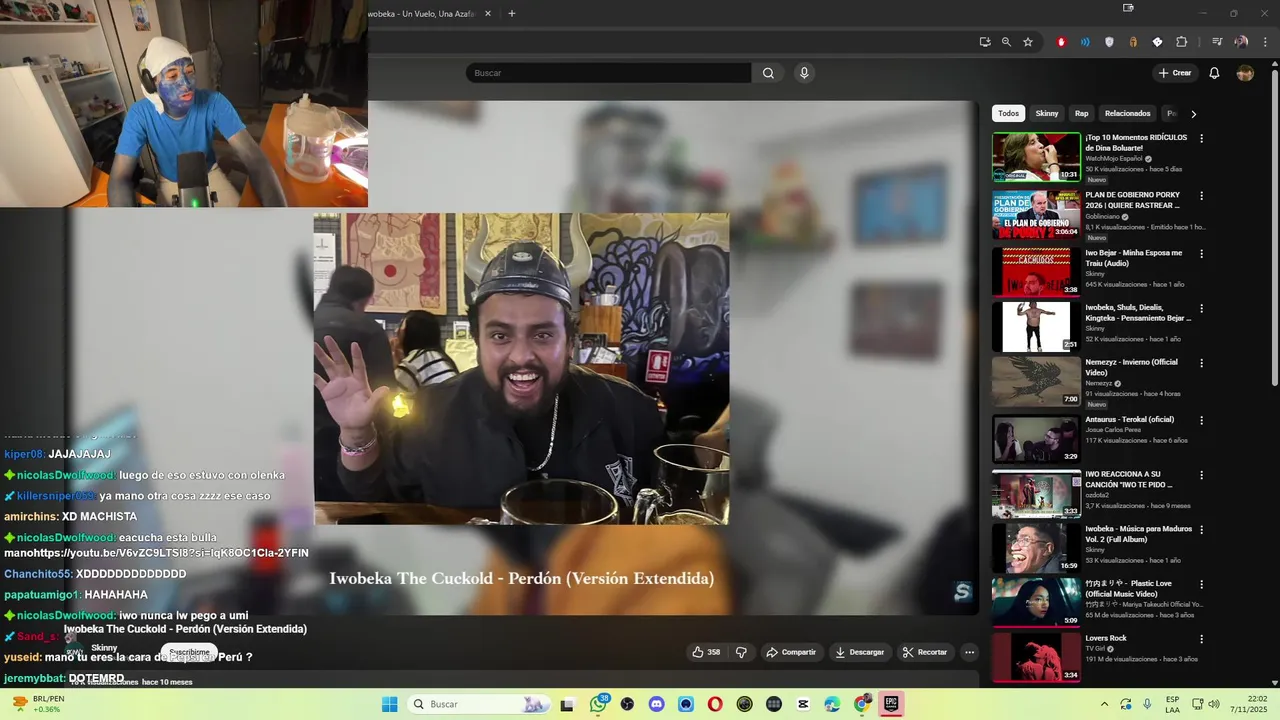Open options for Pensamiento Bejar video

[1201, 309]
